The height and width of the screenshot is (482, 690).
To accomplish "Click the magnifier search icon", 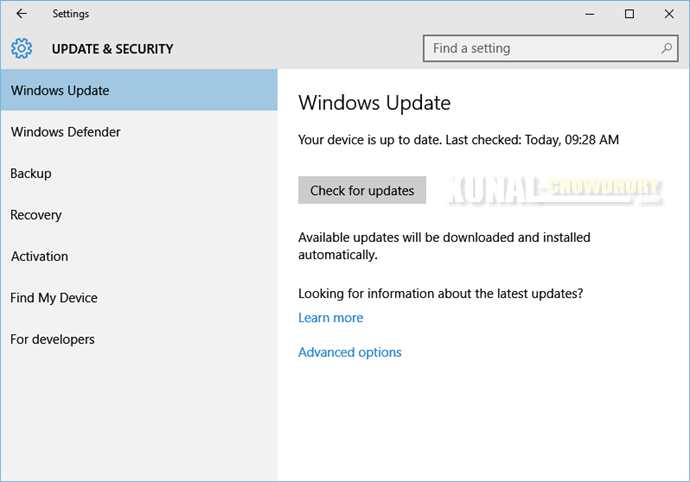I will tap(667, 48).
